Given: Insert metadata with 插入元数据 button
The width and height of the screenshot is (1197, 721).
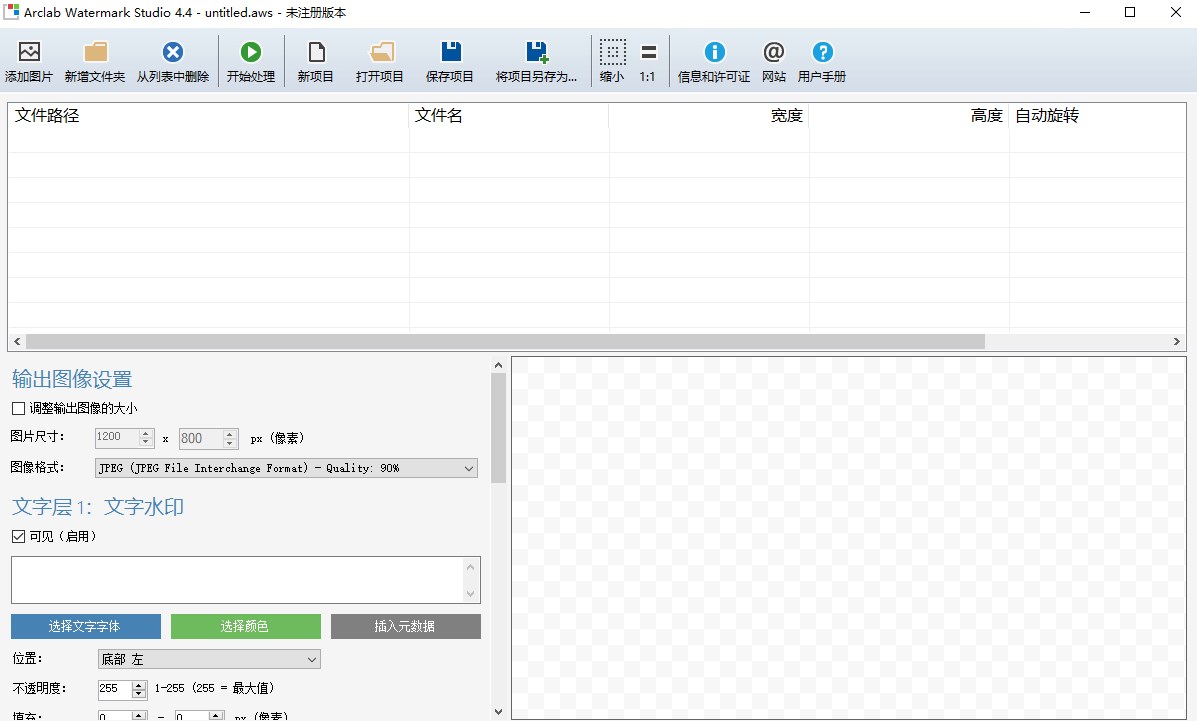Looking at the screenshot, I should [x=405, y=626].
